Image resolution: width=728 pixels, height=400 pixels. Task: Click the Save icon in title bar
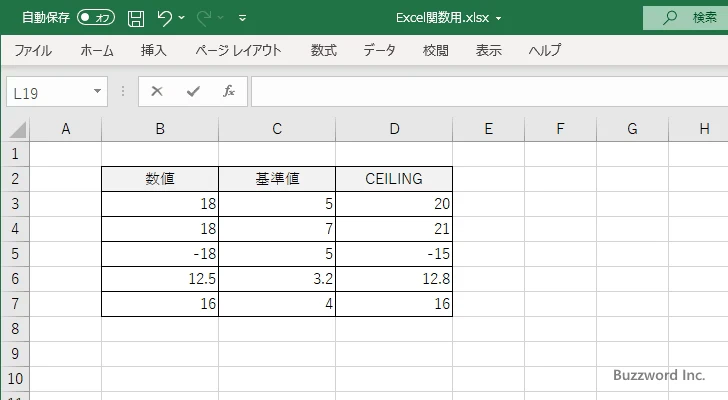[136, 18]
